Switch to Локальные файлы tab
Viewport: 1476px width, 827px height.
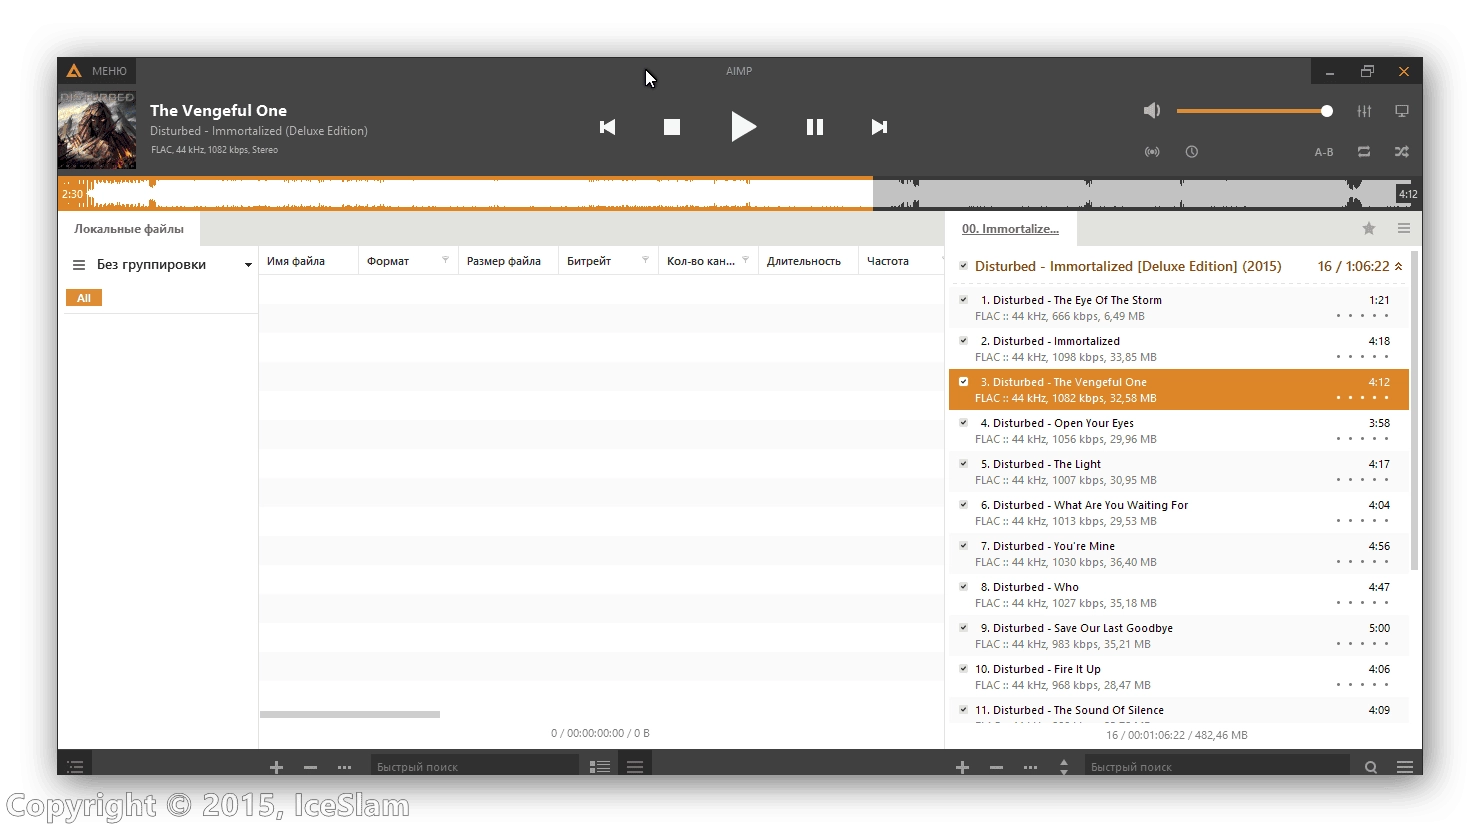coord(129,229)
